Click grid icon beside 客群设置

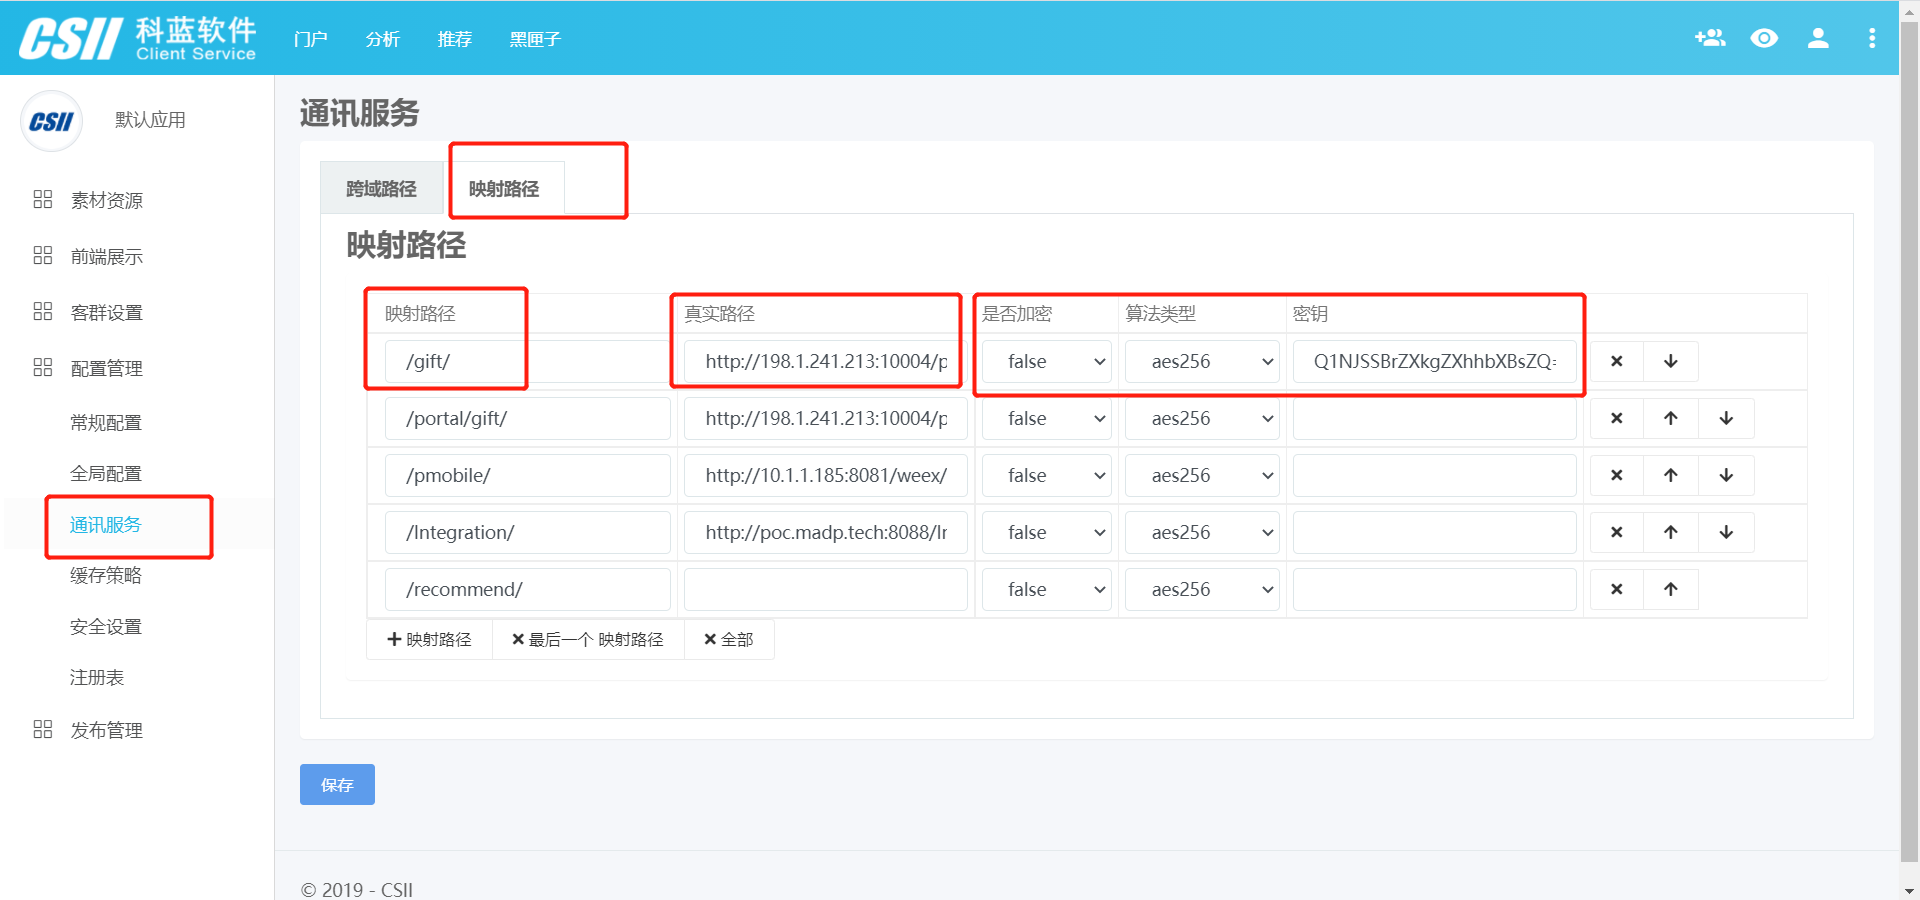[x=43, y=311]
